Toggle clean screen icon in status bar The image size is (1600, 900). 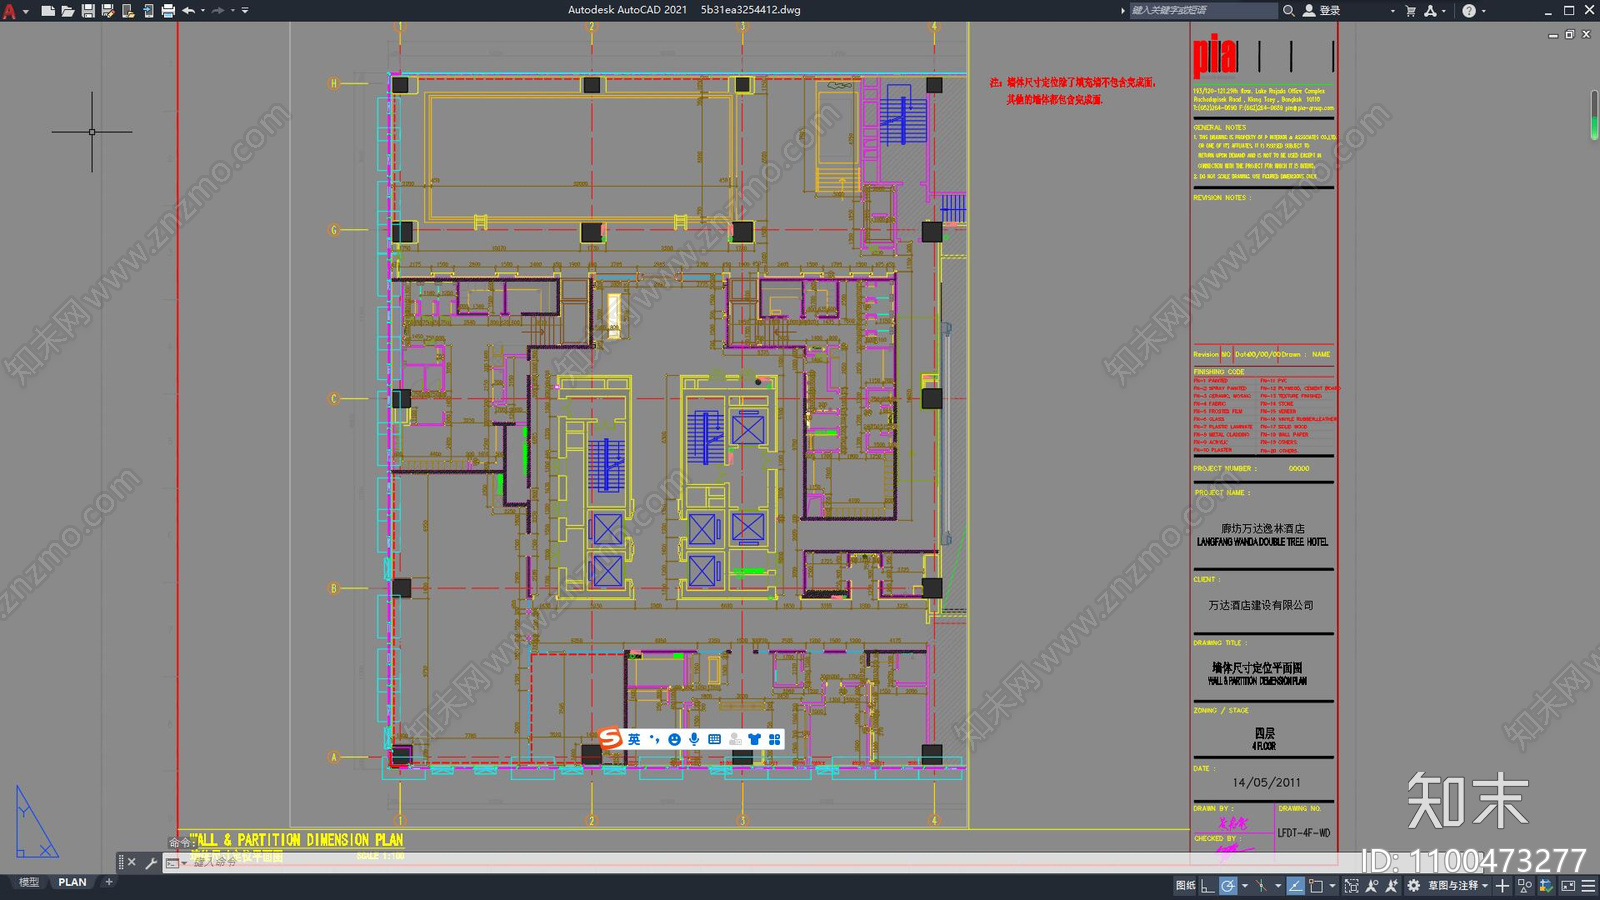click(x=1568, y=885)
